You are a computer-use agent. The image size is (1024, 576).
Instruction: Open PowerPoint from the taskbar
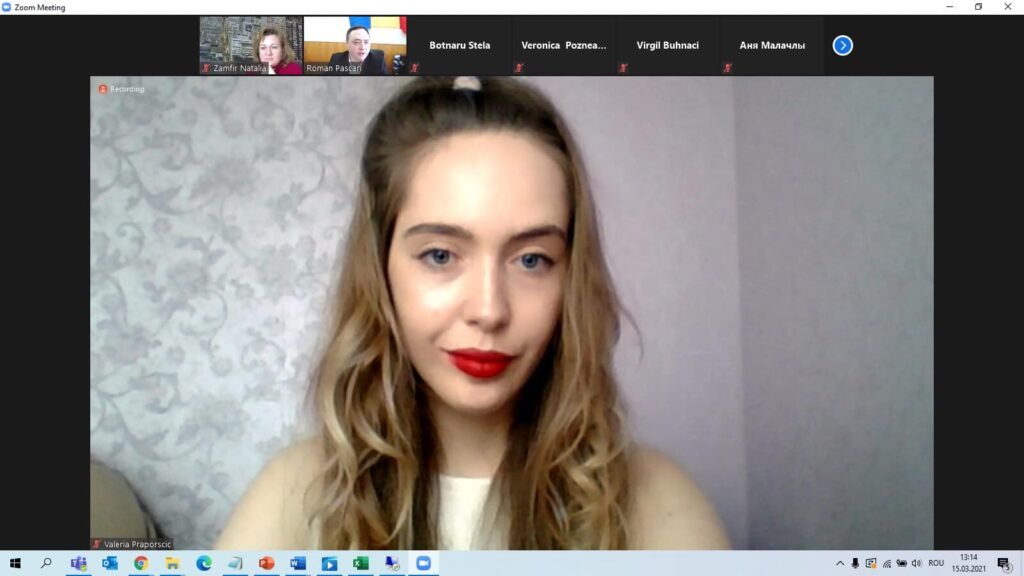(266, 563)
